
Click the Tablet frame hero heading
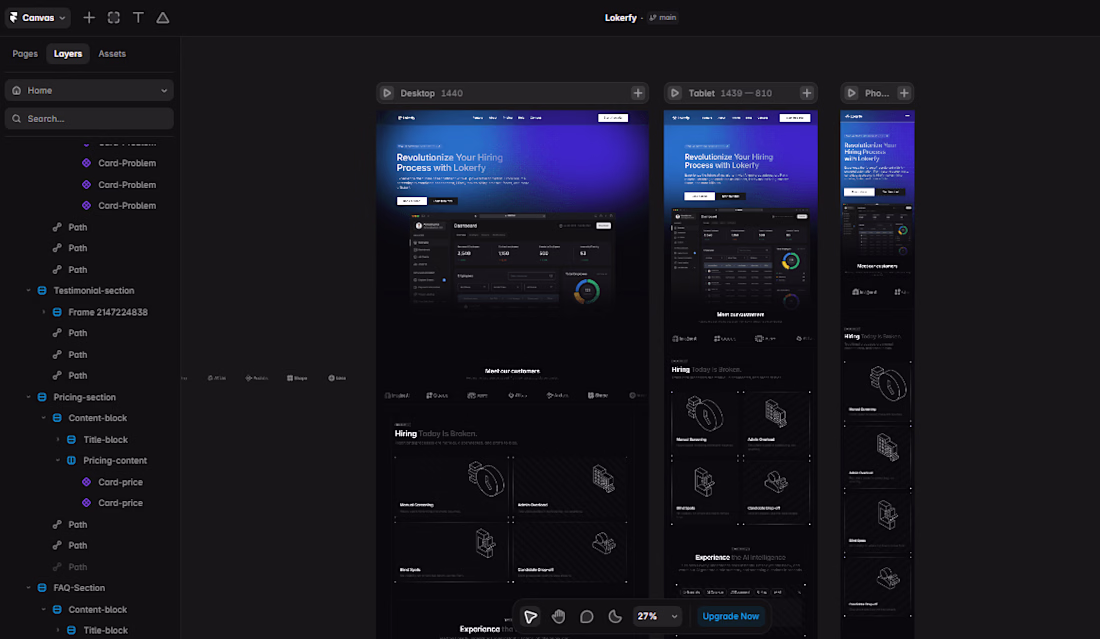pyautogui.click(x=728, y=161)
